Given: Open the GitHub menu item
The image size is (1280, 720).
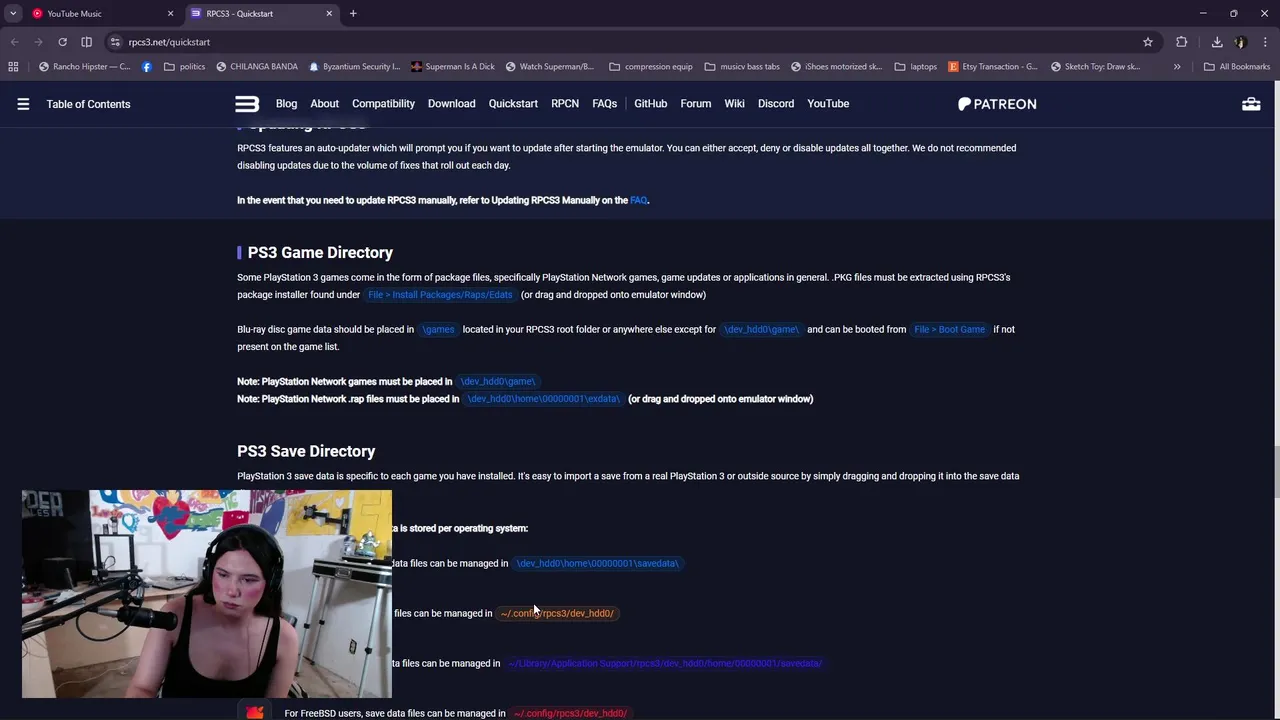Looking at the screenshot, I should click(x=650, y=104).
